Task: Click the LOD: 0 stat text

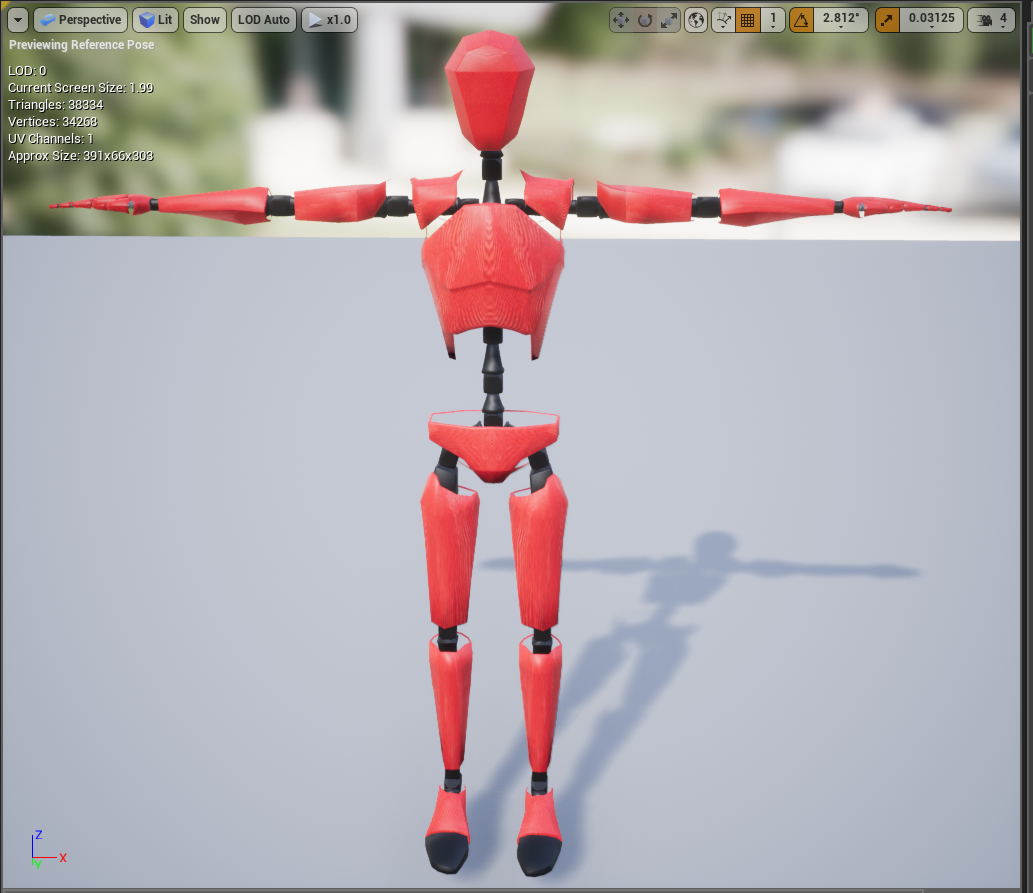Action: pos(27,71)
